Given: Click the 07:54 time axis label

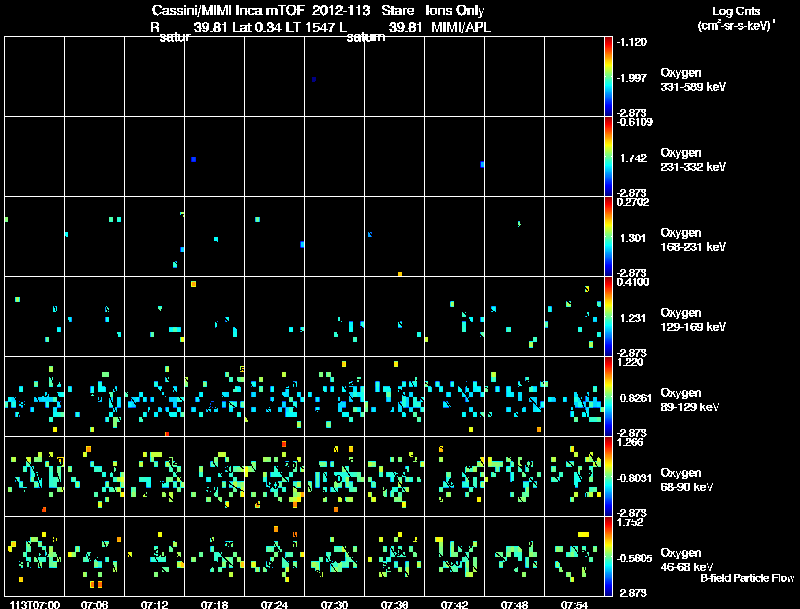Looking at the screenshot, I should 574,605.
